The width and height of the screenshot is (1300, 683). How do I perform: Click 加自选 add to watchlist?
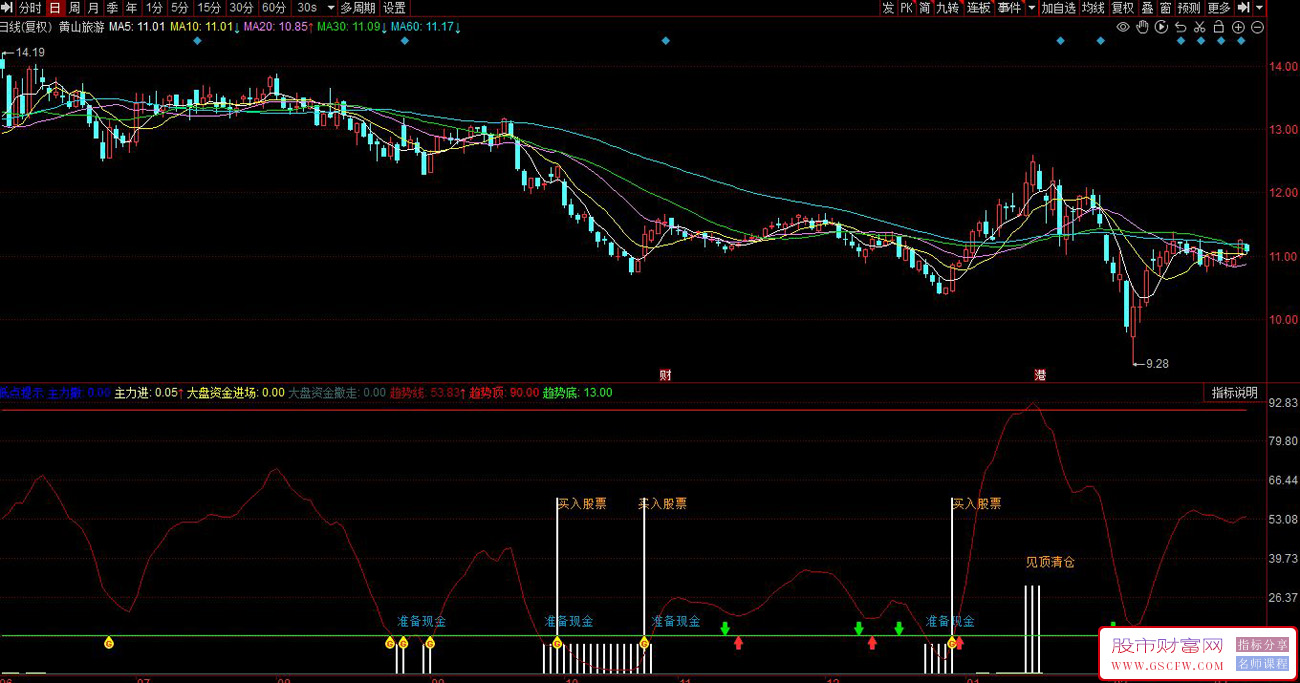coord(1059,8)
